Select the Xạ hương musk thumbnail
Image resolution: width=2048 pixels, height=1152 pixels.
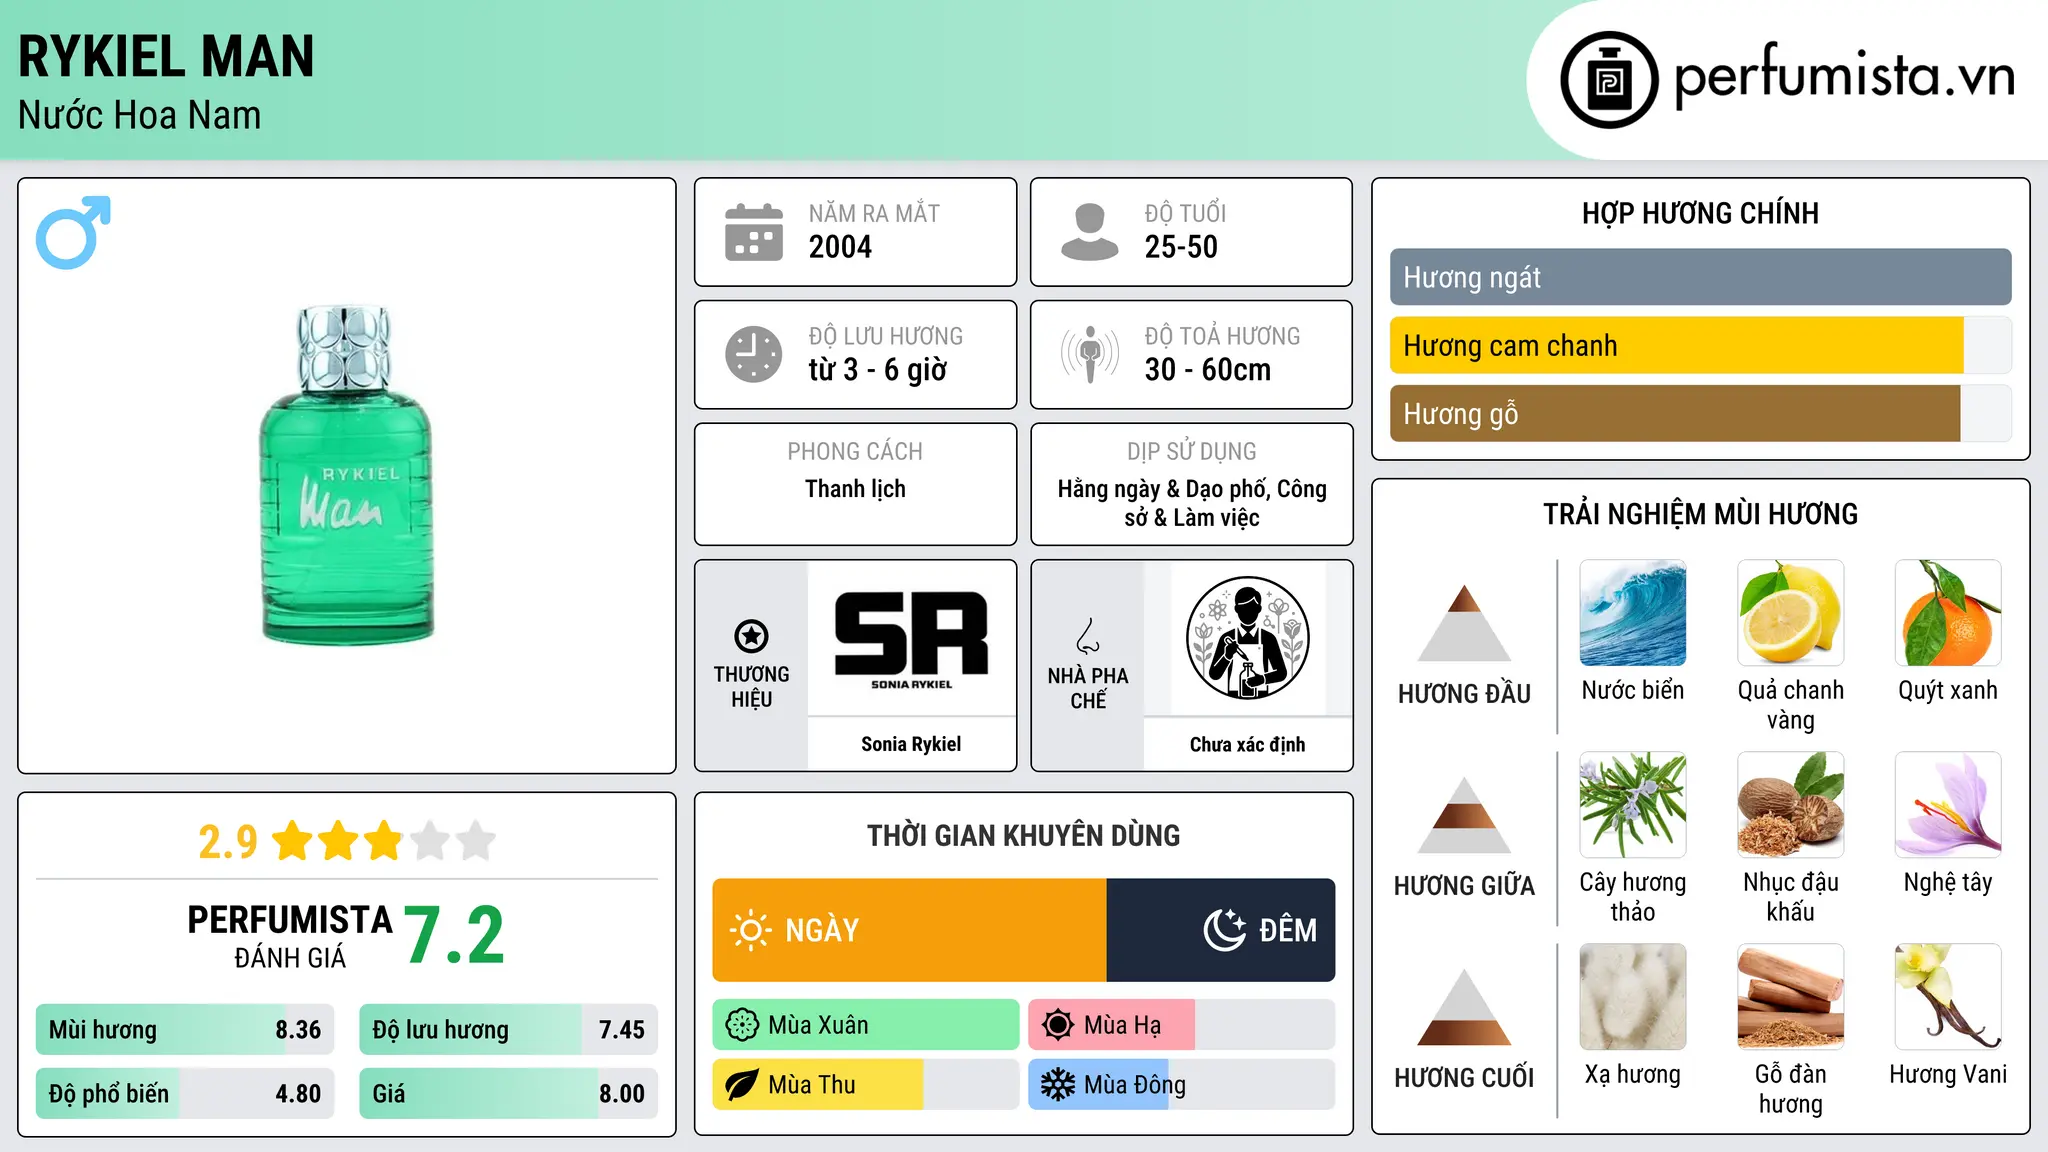[1633, 997]
